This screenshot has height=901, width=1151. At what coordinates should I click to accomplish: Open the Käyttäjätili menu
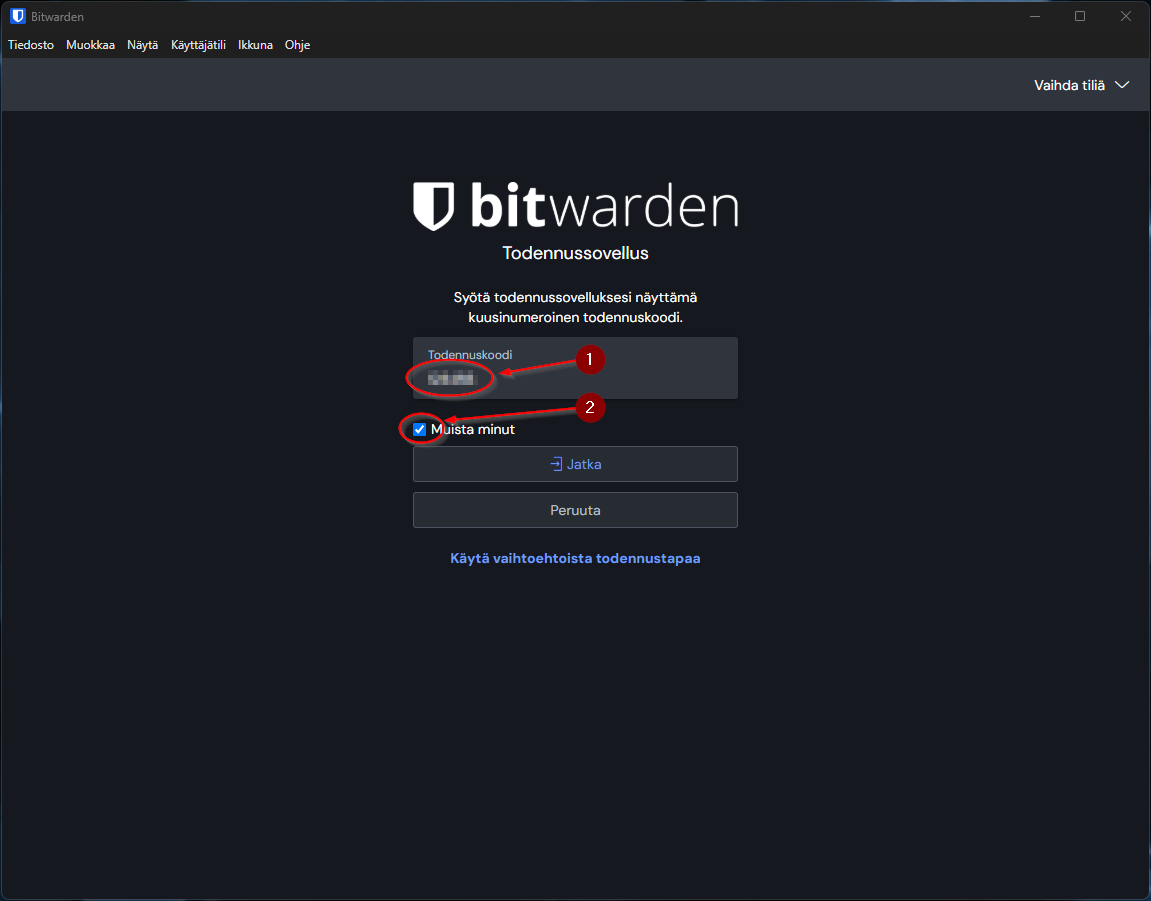tap(198, 45)
